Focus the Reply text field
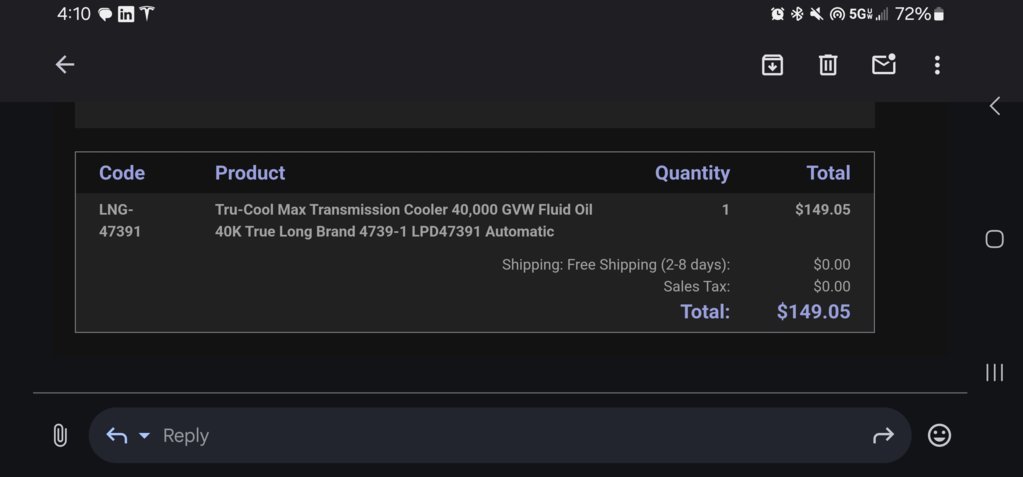The width and height of the screenshot is (1023, 477). 500,435
